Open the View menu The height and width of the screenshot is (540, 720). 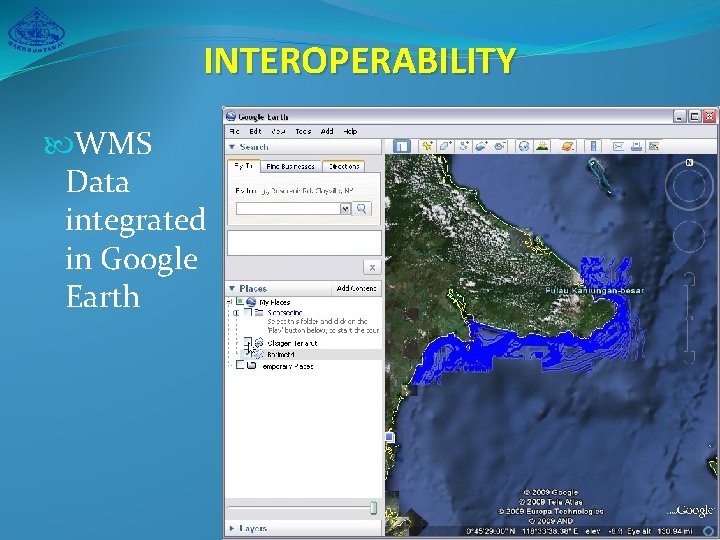coord(278,131)
